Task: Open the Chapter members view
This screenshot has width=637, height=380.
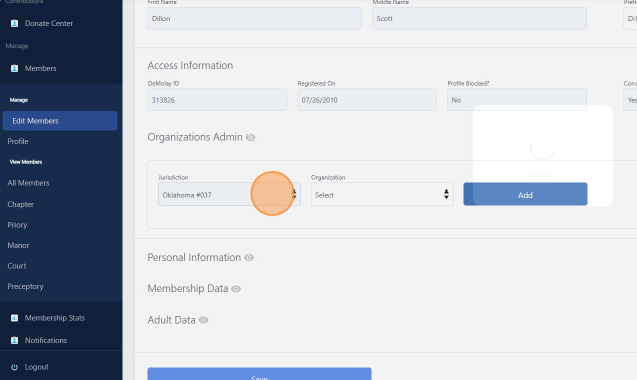Action: click(x=20, y=204)
